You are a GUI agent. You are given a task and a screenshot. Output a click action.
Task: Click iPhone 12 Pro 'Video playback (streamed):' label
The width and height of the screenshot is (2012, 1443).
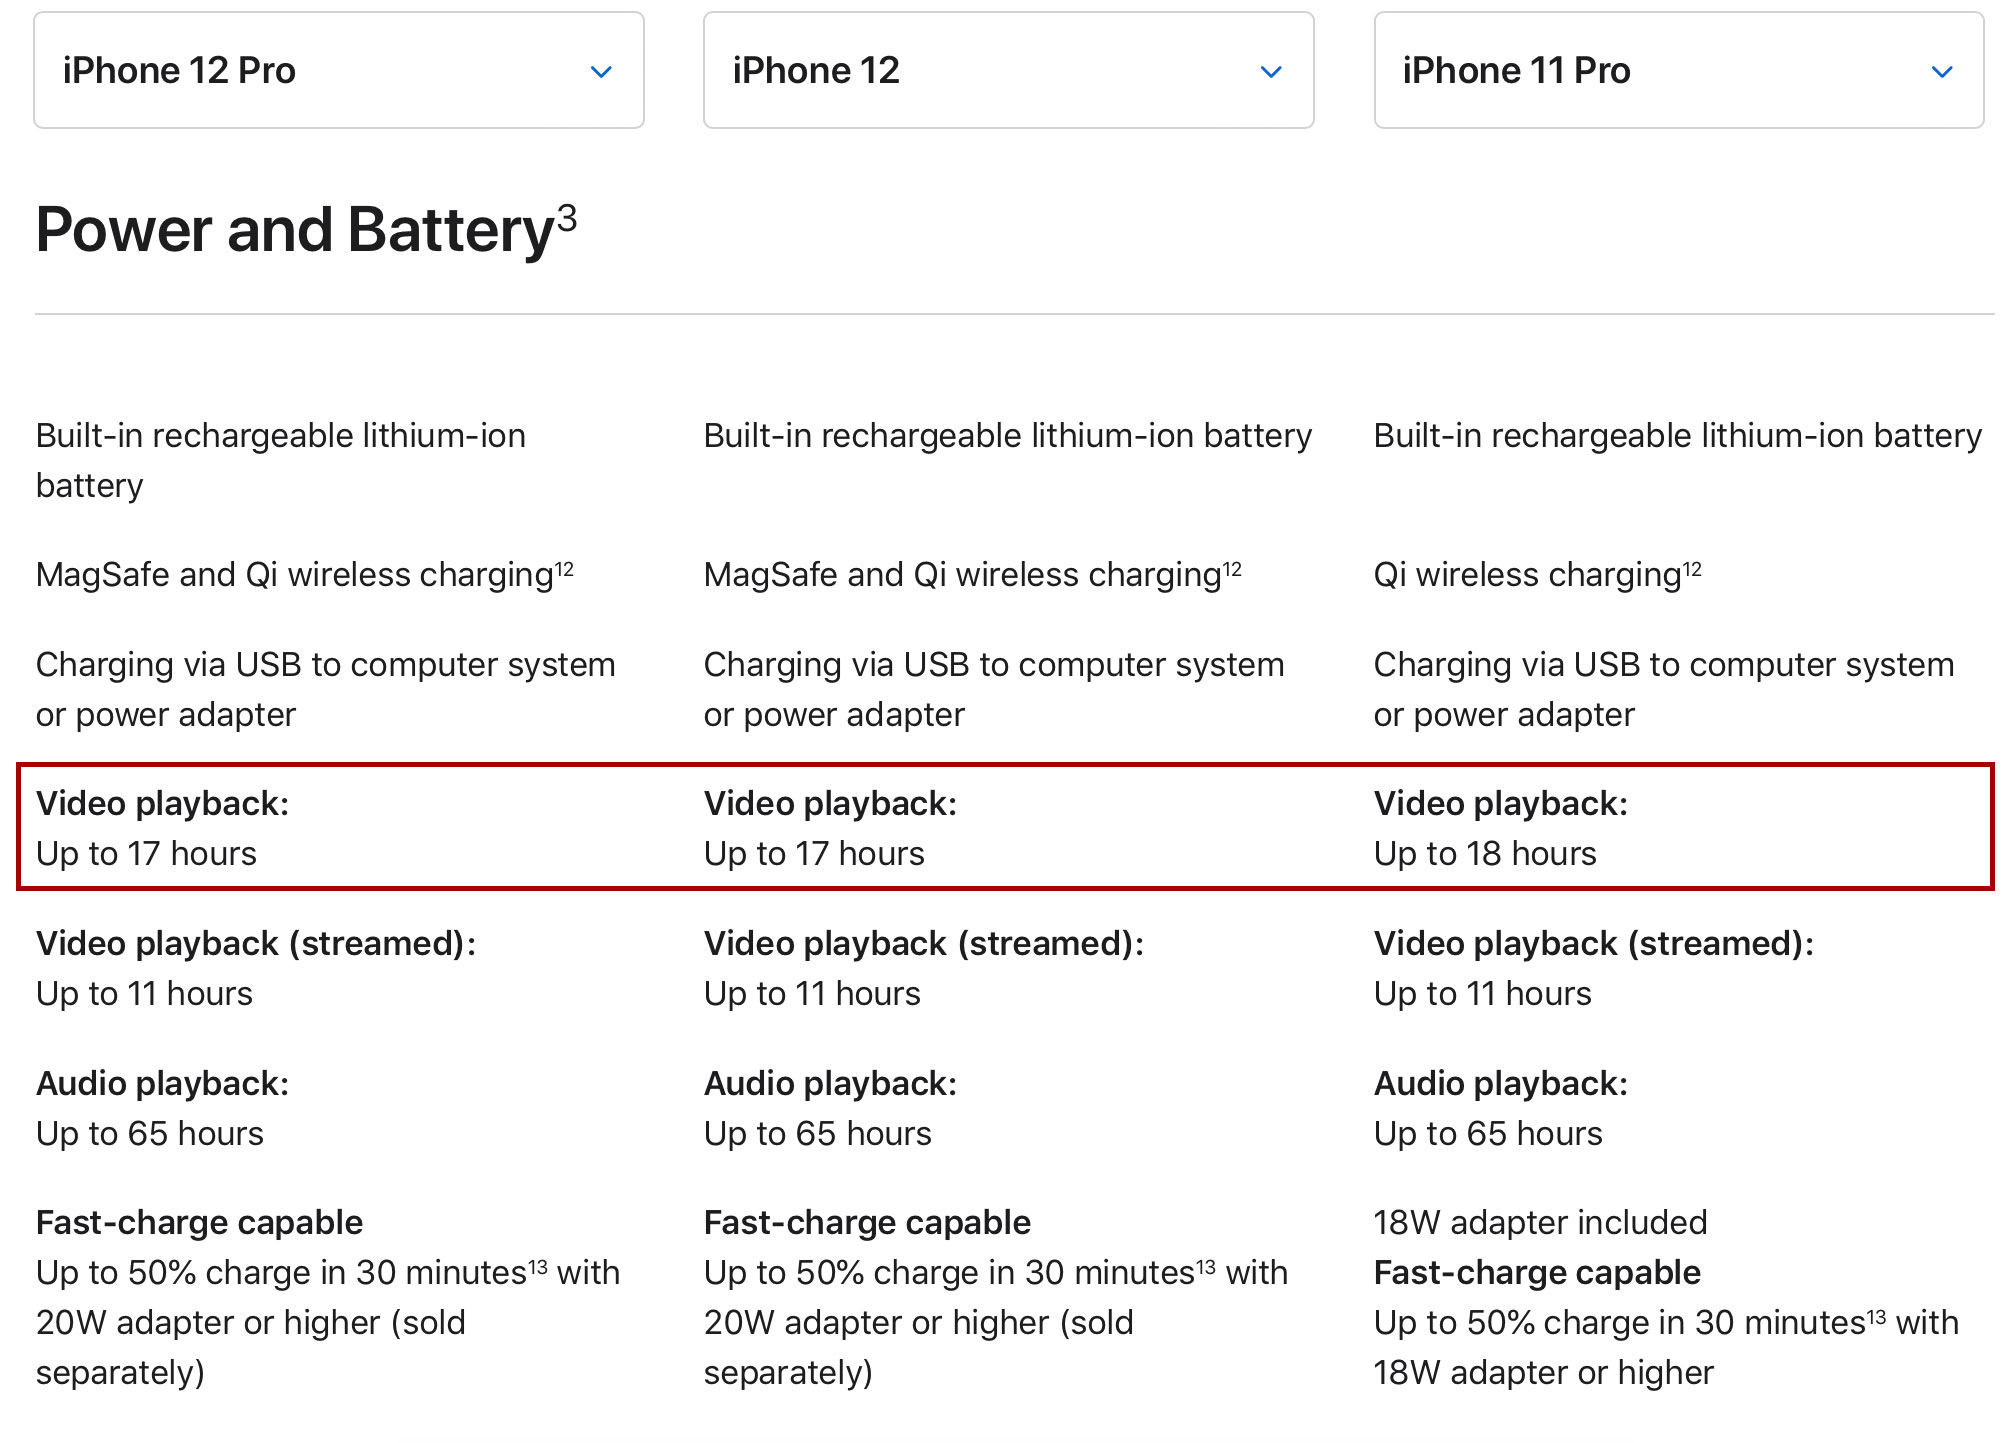[x=256, y=943]
